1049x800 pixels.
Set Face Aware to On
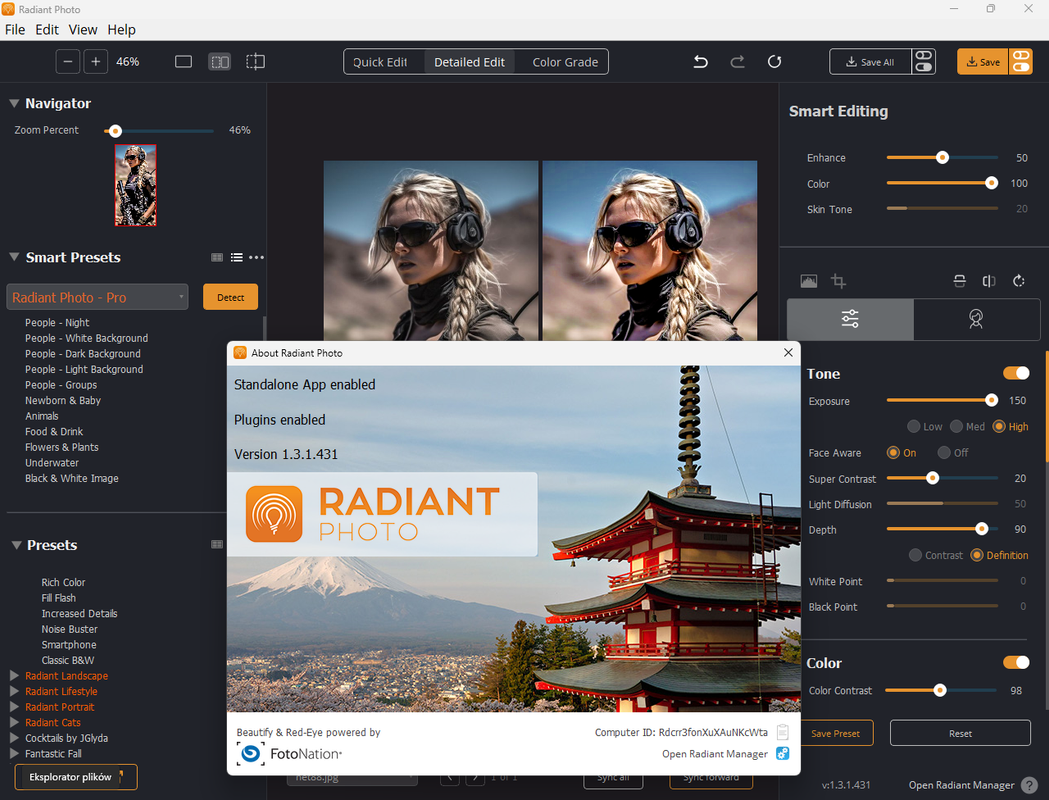click(893, 453)
